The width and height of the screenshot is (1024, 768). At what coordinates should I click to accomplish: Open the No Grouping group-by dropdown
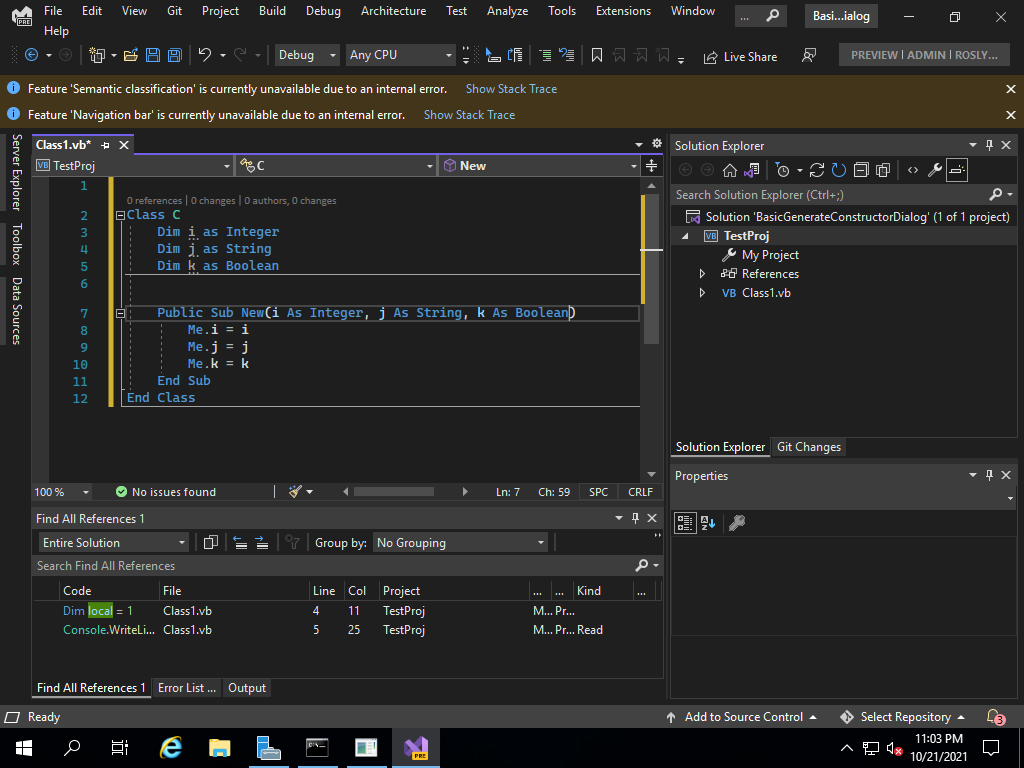[x=460, y=543]
